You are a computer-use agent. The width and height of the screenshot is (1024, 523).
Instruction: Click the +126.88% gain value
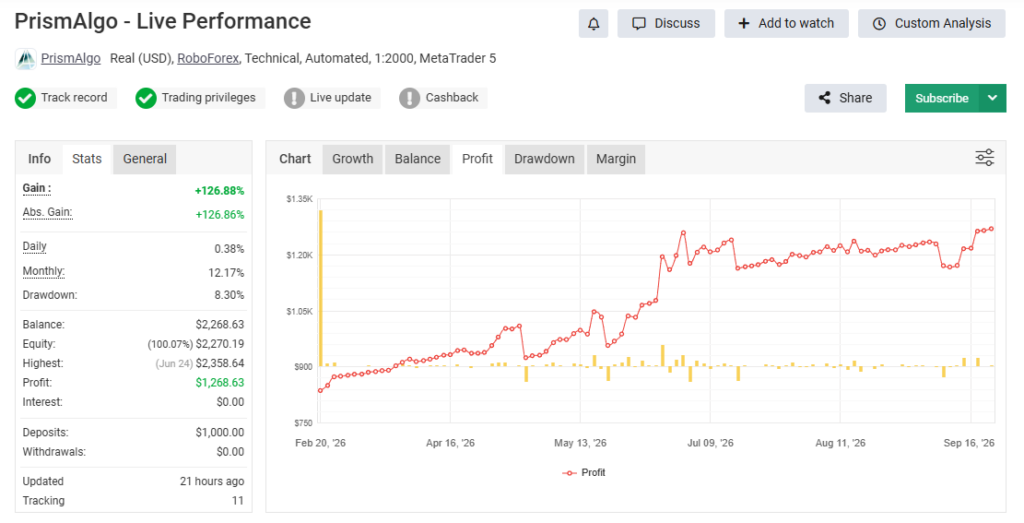219,191
